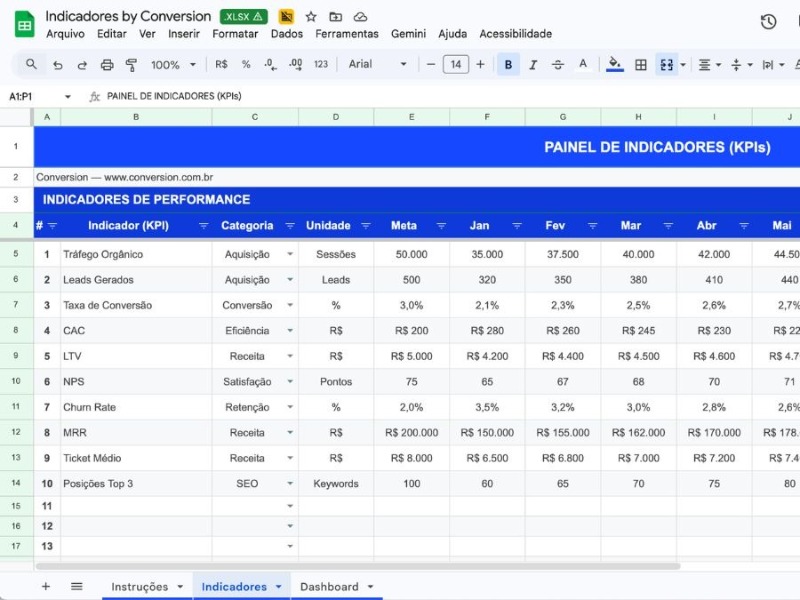
Task: Click the print icon in toolbar
Action: click(107, 65)
